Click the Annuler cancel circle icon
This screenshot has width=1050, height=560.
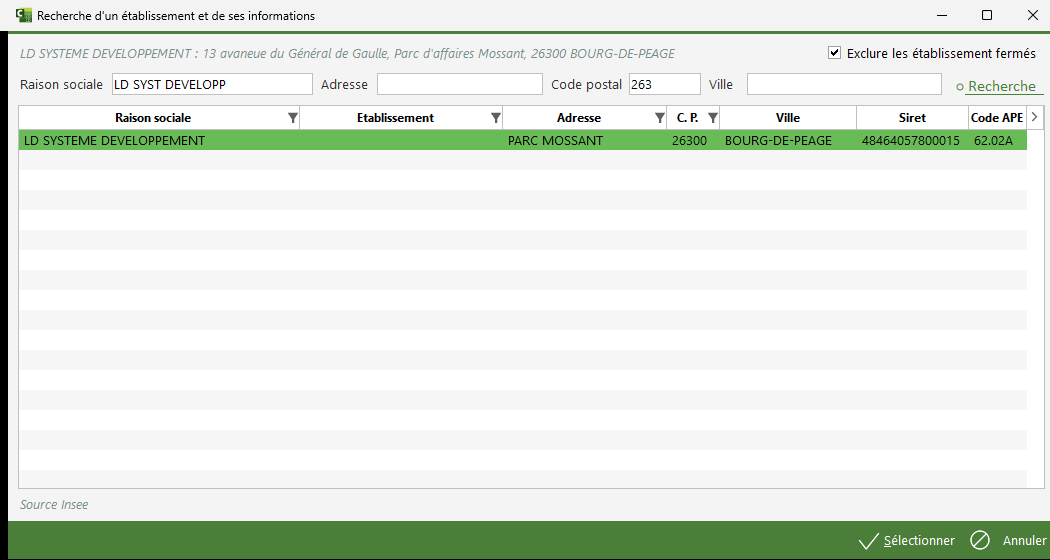(980, 540)
